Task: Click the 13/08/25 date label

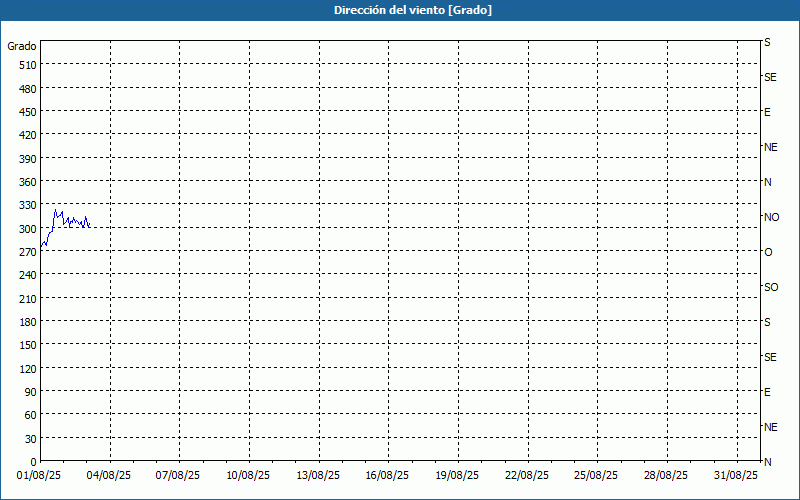Action: 318,476
